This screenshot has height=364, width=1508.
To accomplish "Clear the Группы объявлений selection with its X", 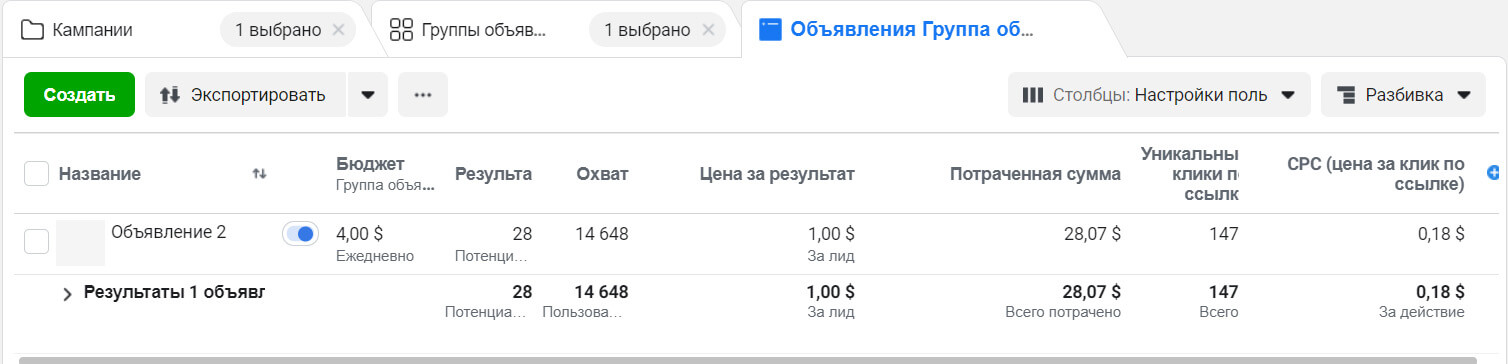I will click(708, 30).
